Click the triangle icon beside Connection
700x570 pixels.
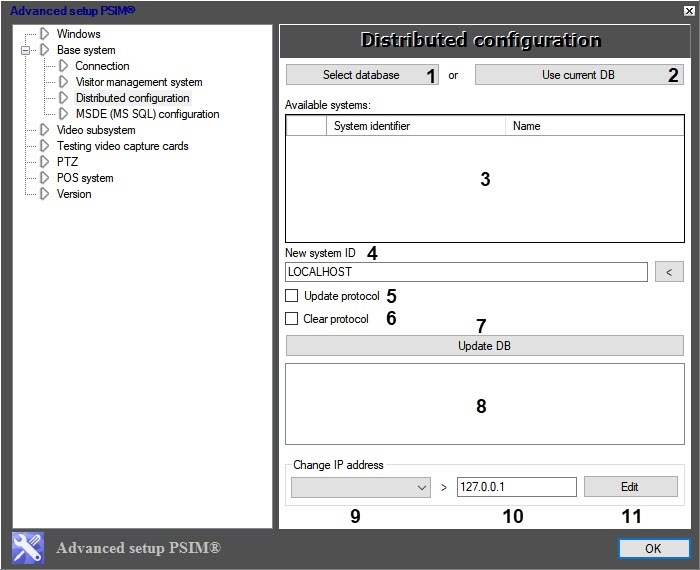(63, 66)
